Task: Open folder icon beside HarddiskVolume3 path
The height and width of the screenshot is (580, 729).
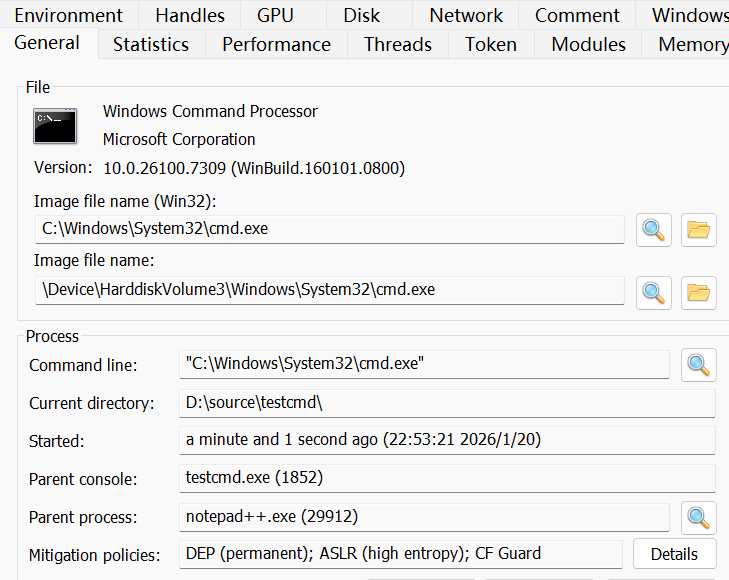Action: click(x=699, y=292)
